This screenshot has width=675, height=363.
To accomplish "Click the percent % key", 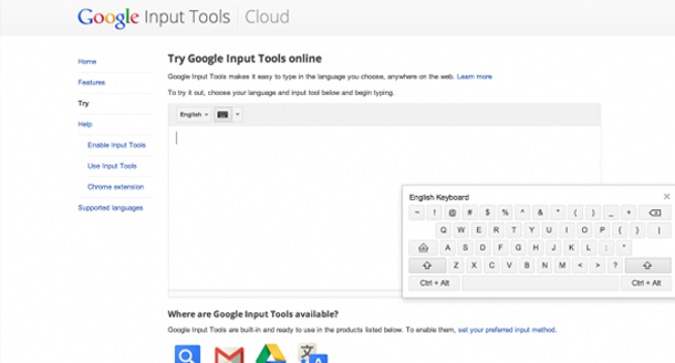I will coord(505,213).
